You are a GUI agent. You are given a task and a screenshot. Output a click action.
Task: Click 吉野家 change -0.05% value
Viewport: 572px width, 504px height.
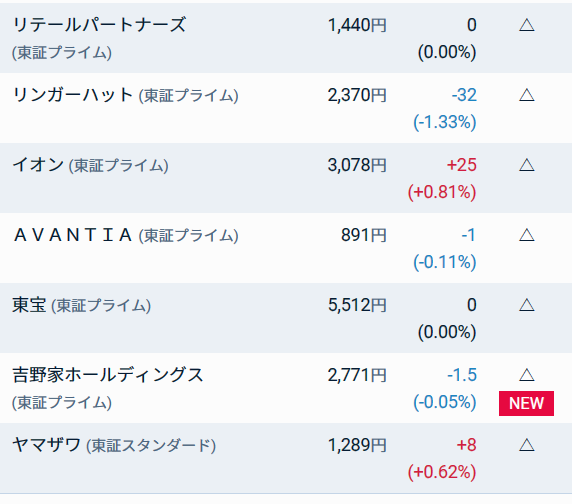point(445,402)
